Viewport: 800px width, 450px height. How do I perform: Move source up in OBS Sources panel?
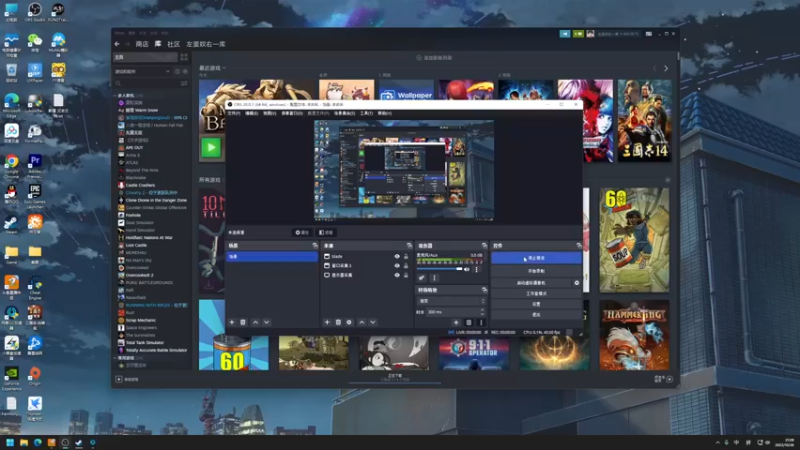[x=362, y=322]
